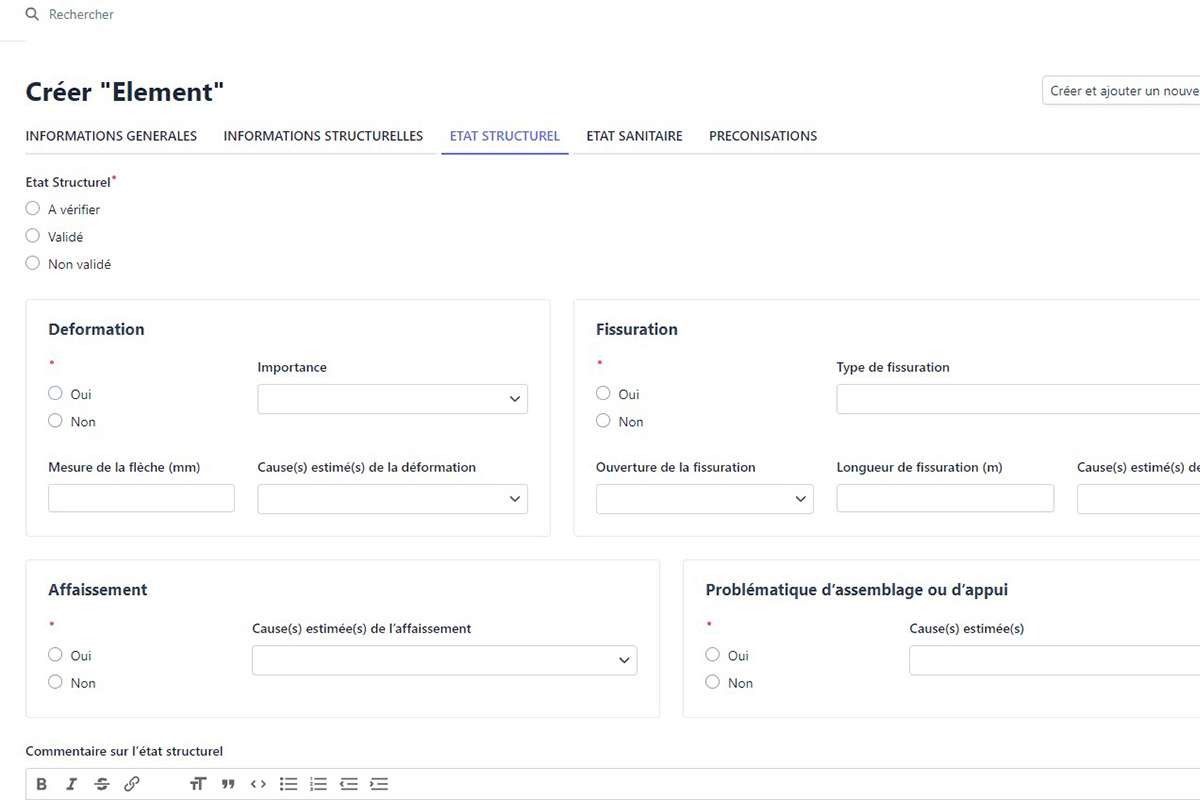Toggle bold formatting in the comment editor
This screenshot has width=1200, height=800.
[41, 784]
